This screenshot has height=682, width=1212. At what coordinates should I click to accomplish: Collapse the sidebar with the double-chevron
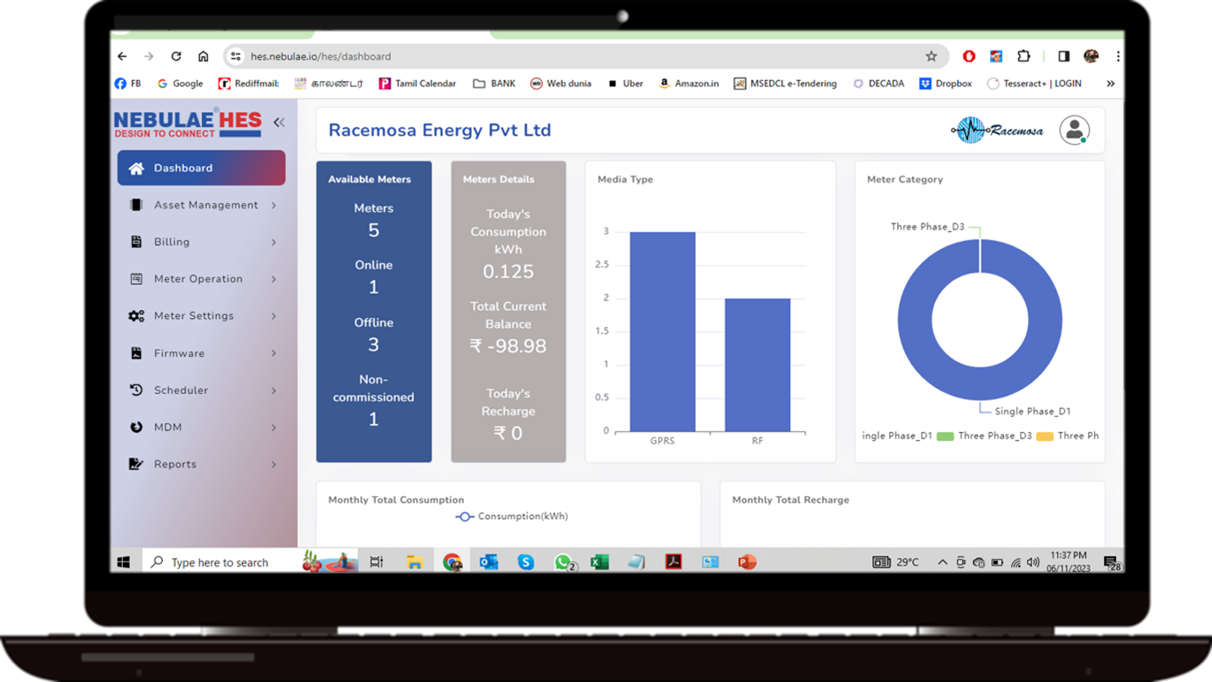tap(278, 122)
